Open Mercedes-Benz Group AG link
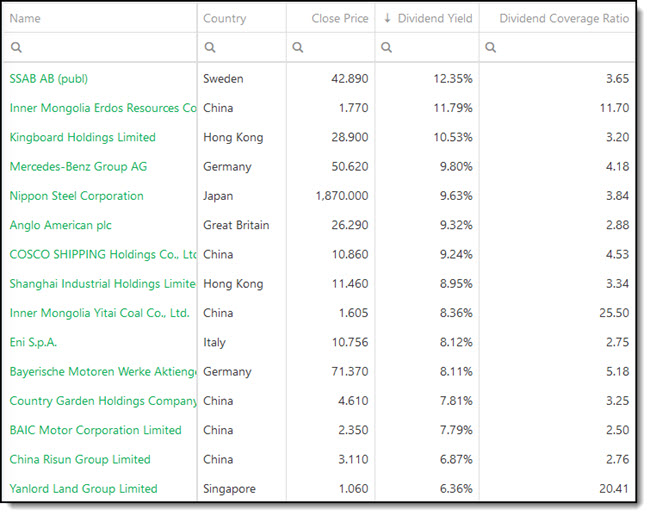Viewport: 650px width, 516px height. coord(78,167)
